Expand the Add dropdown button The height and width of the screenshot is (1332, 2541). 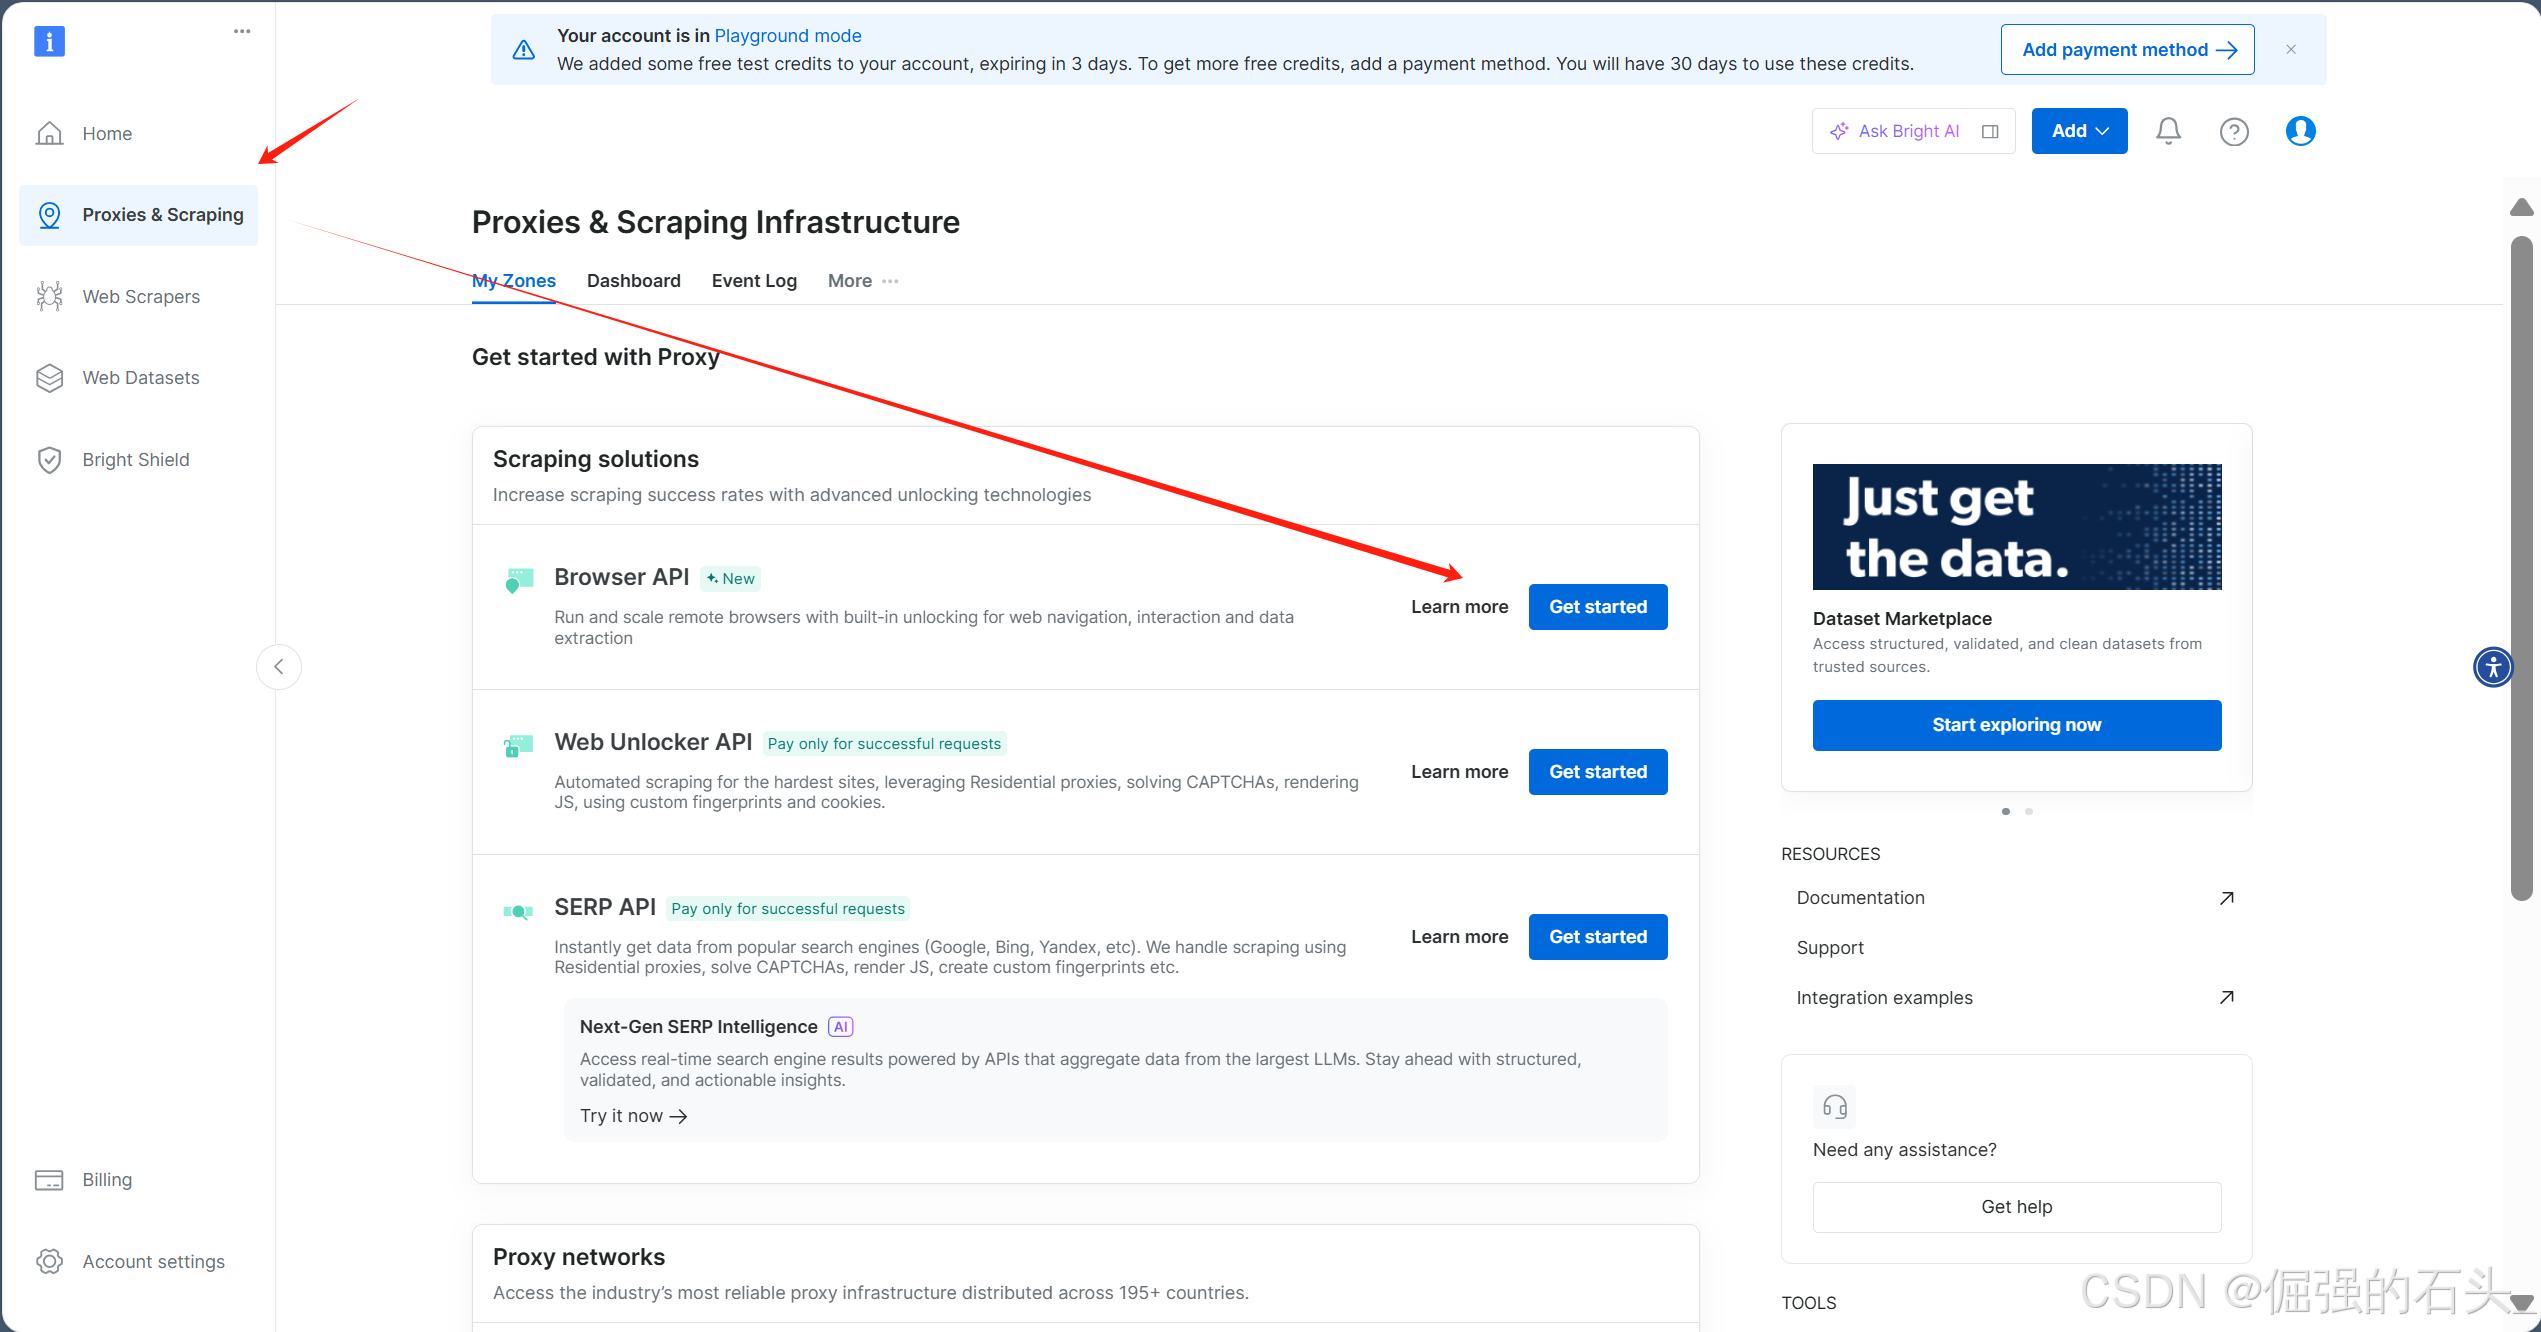[2078, 131]
